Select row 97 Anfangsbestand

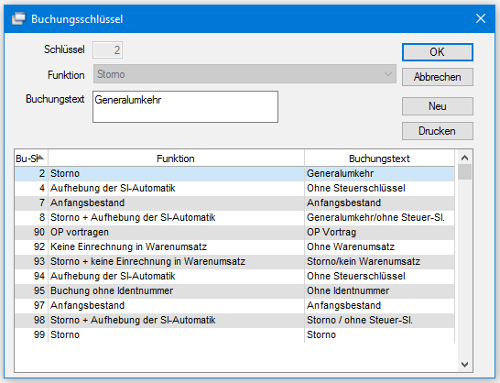click(235, 306)
